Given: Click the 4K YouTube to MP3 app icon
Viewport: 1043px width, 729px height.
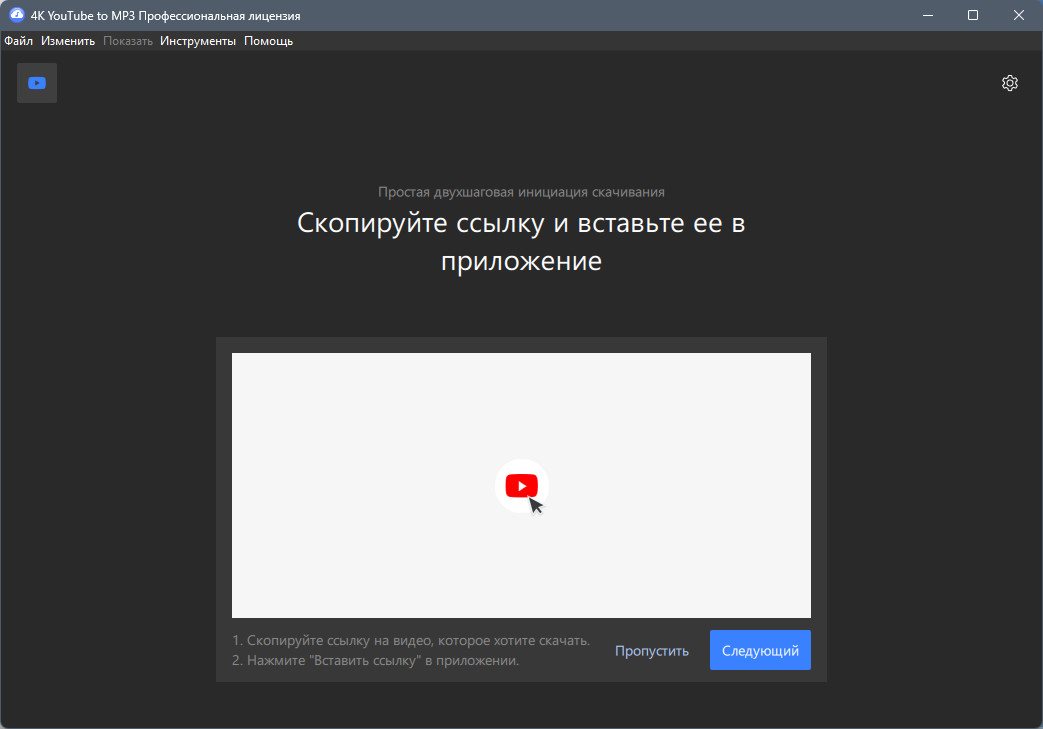Looking at the screenshot, I should click(17, 15).
